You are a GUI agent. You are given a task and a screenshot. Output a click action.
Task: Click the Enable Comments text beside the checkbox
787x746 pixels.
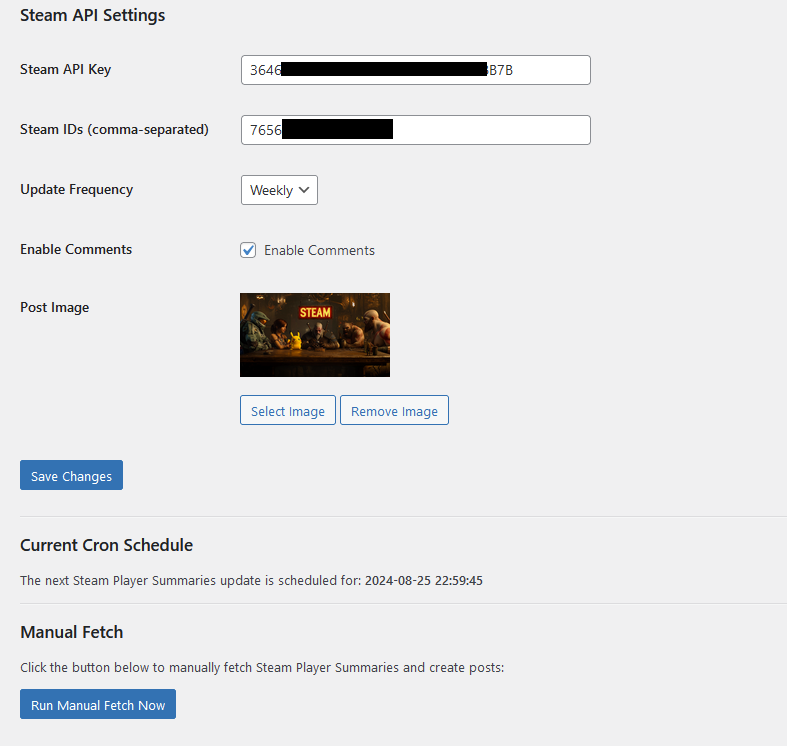(x=319, y=250)
